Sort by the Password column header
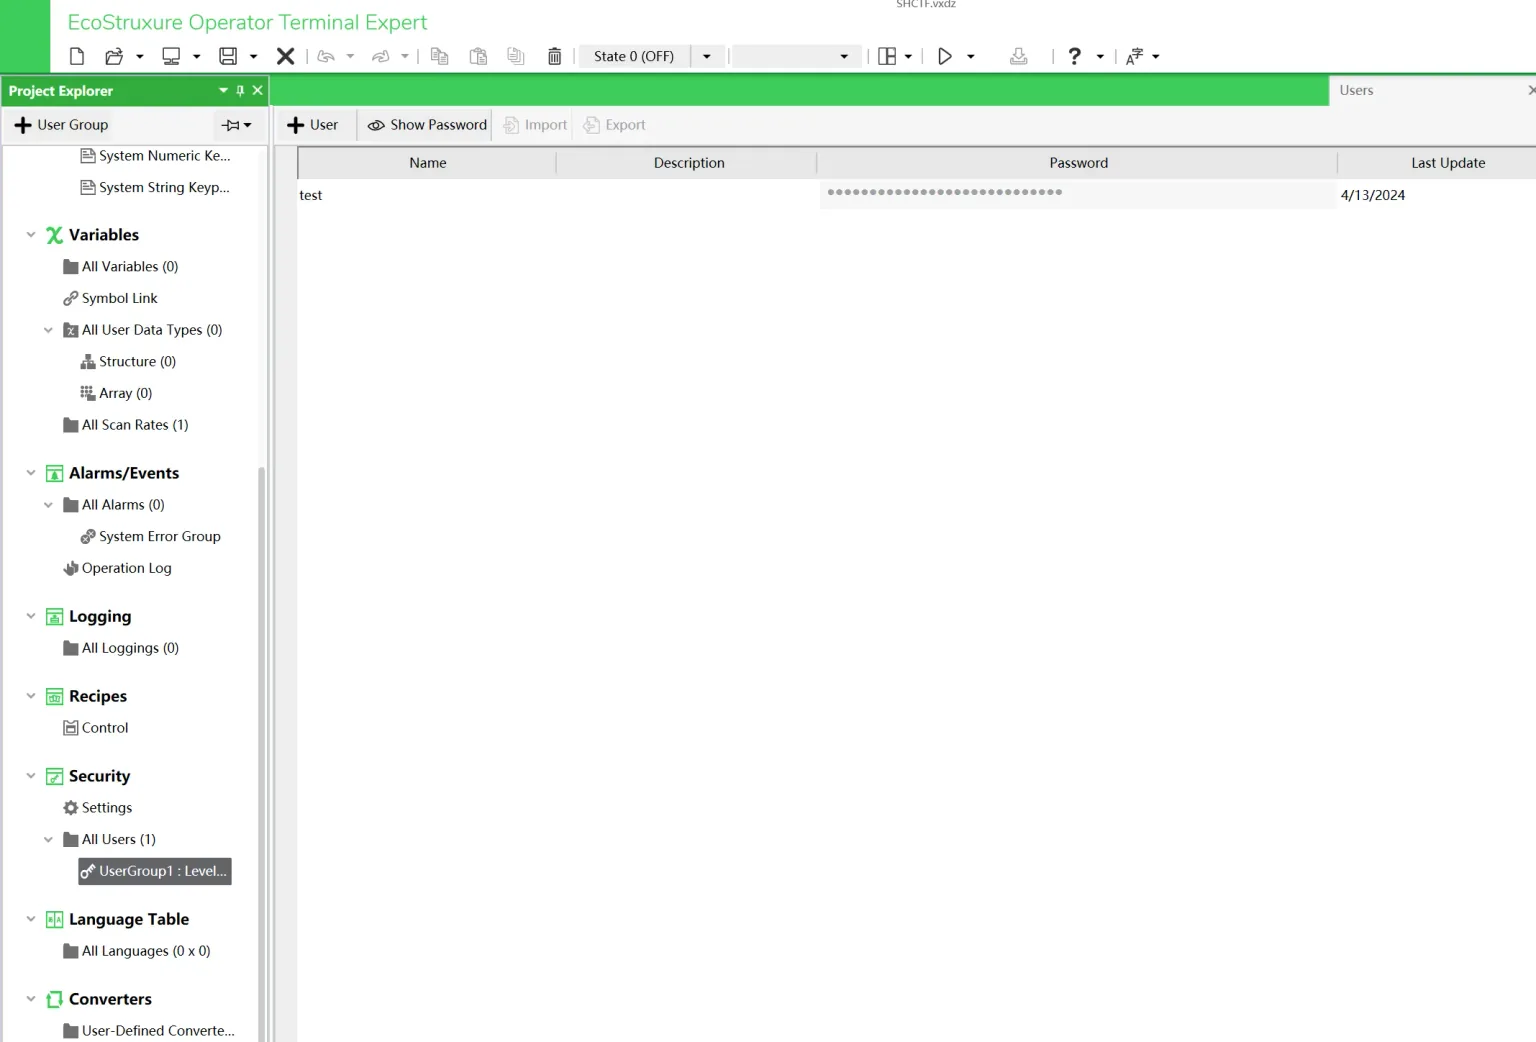Image resolution: width=1536 pixels, height=1042 pixels. pos(1078,163)
